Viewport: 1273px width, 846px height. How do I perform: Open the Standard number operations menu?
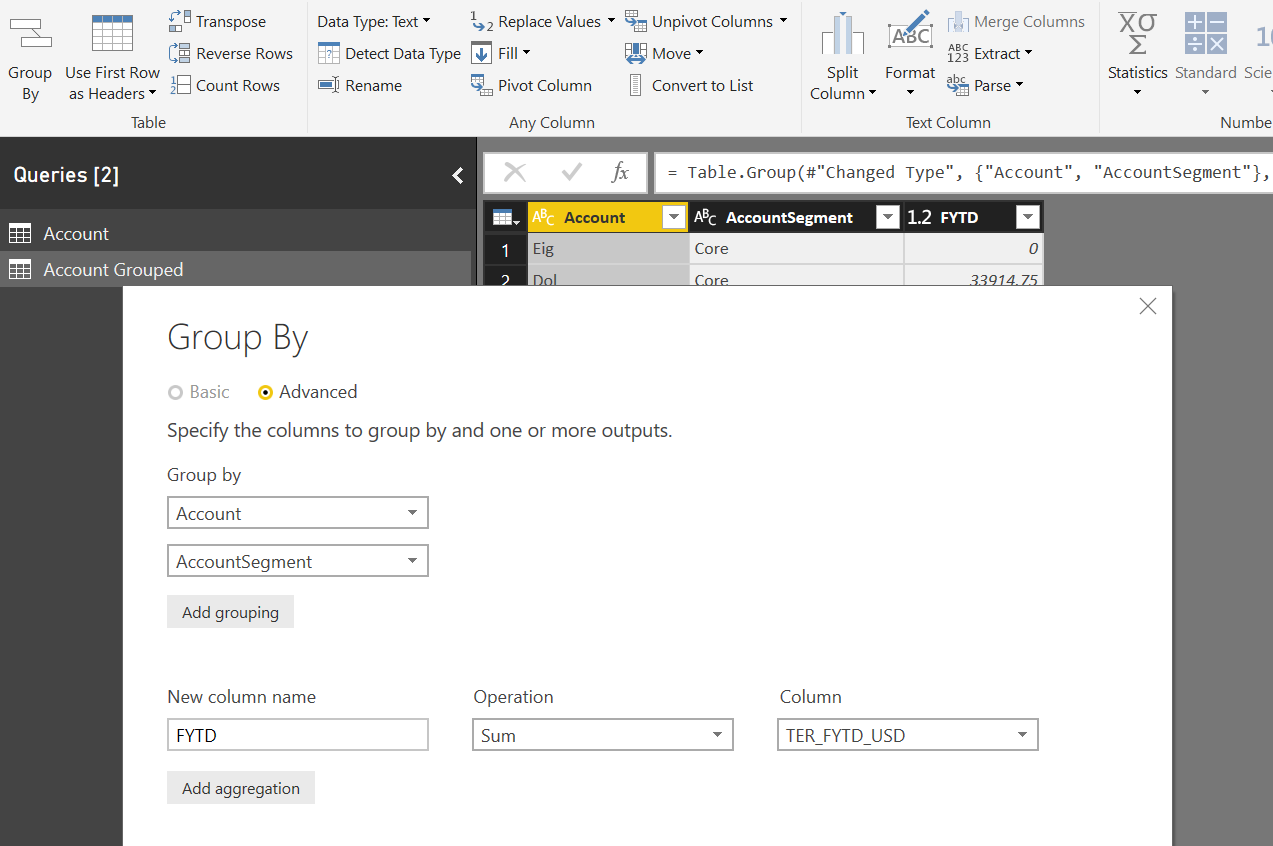point(1205,56)
